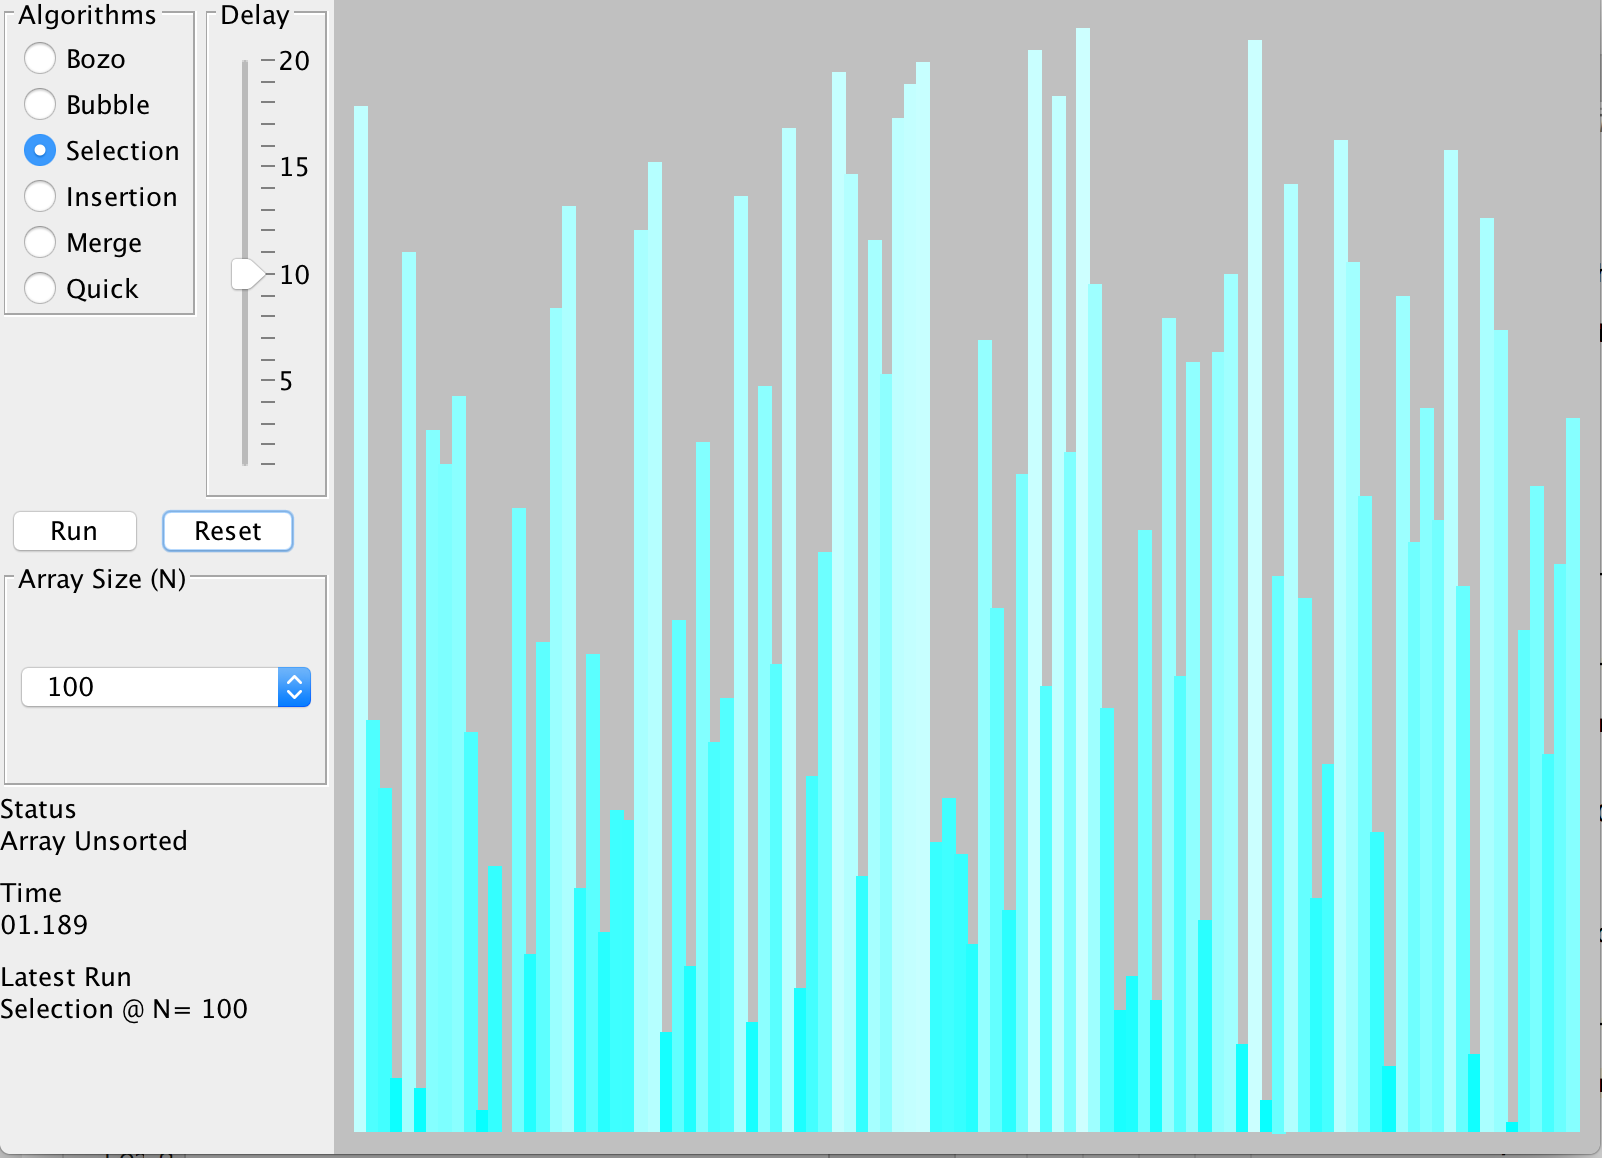Click the Delay slider track at 15

click(x=245, y=167)
